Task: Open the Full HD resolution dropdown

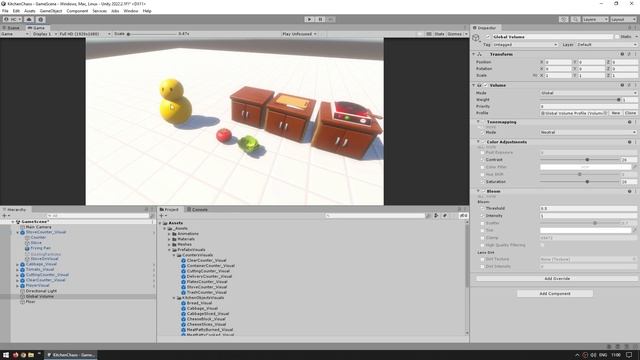Action: coord(85,34)
